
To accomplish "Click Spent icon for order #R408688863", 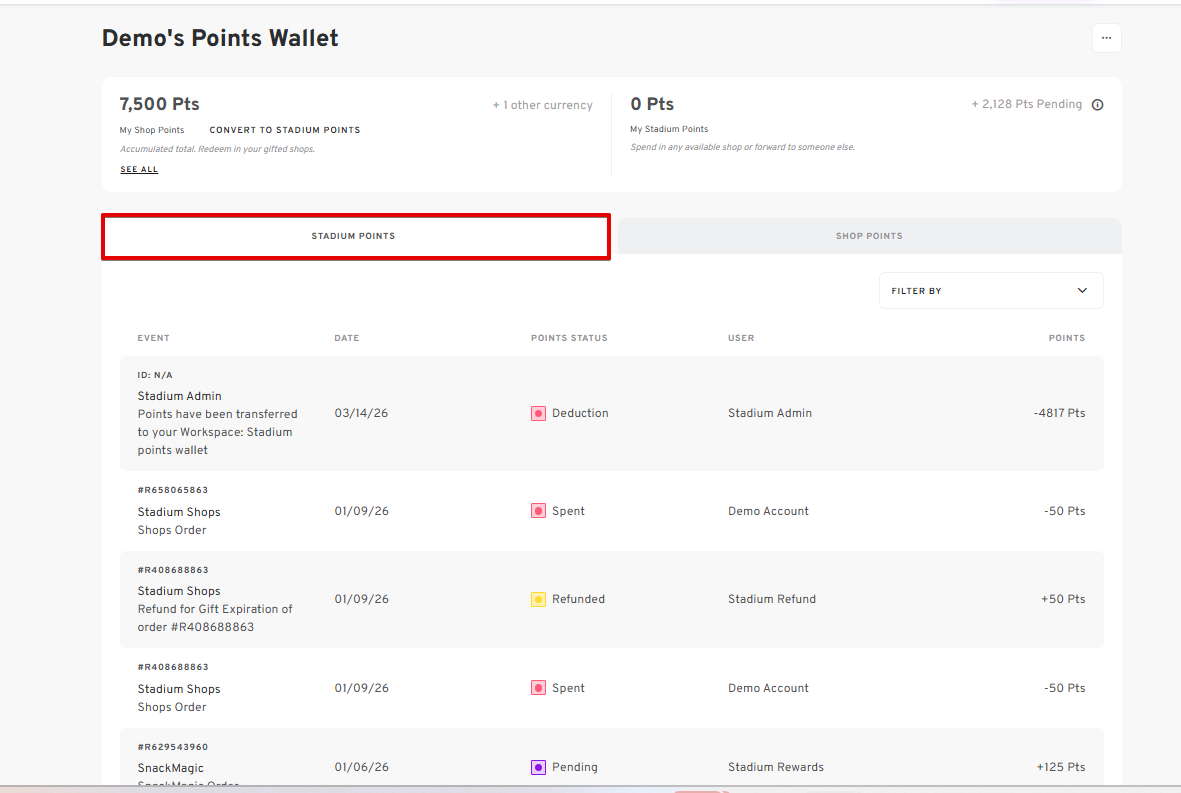I will coord(538,688).
